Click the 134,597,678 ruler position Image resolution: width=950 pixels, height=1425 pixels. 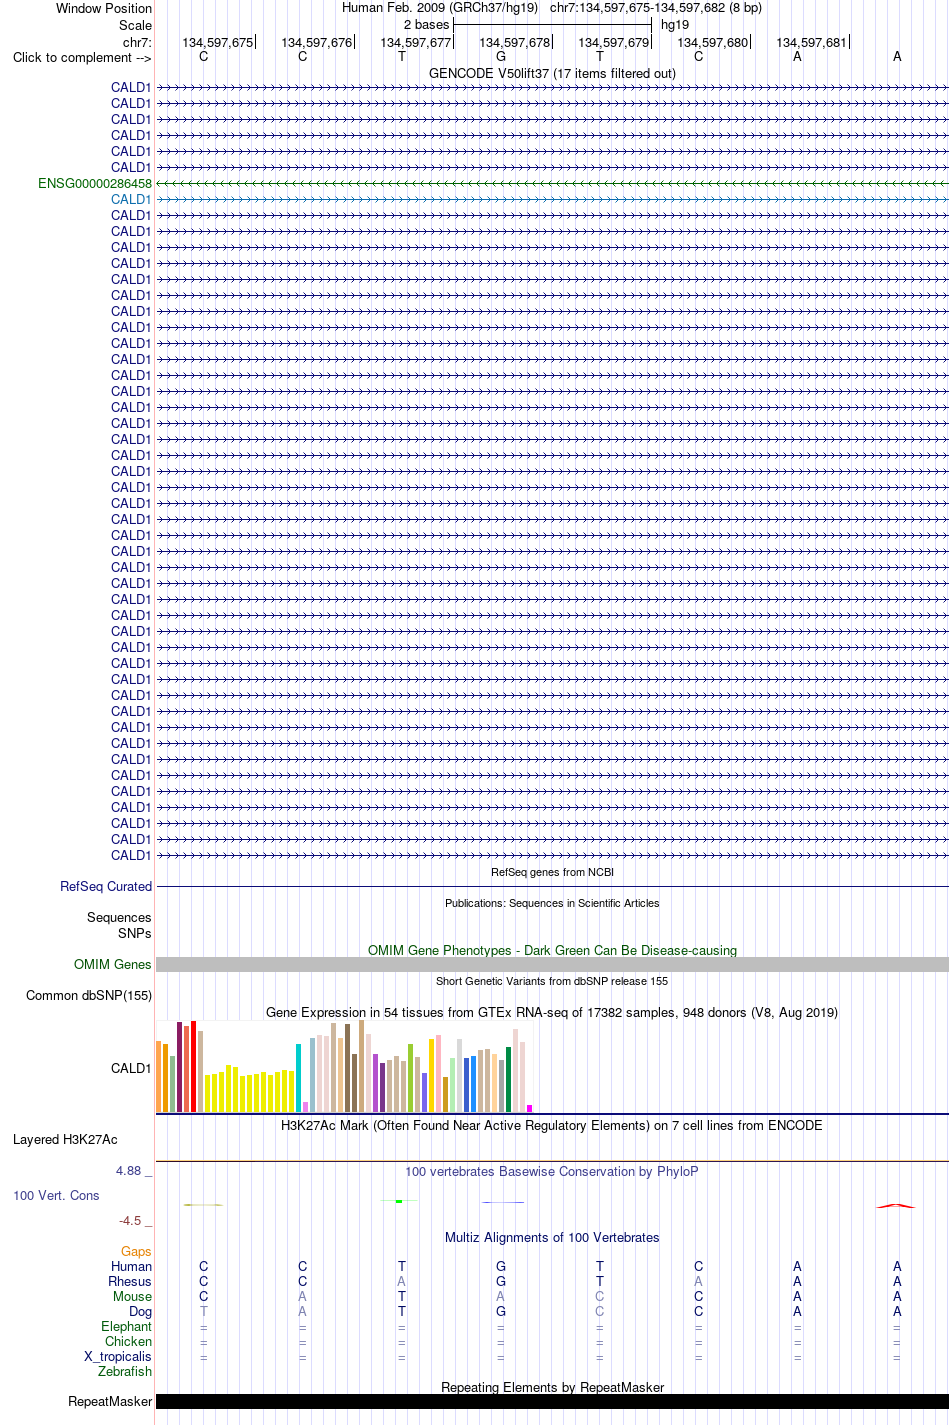514,42
